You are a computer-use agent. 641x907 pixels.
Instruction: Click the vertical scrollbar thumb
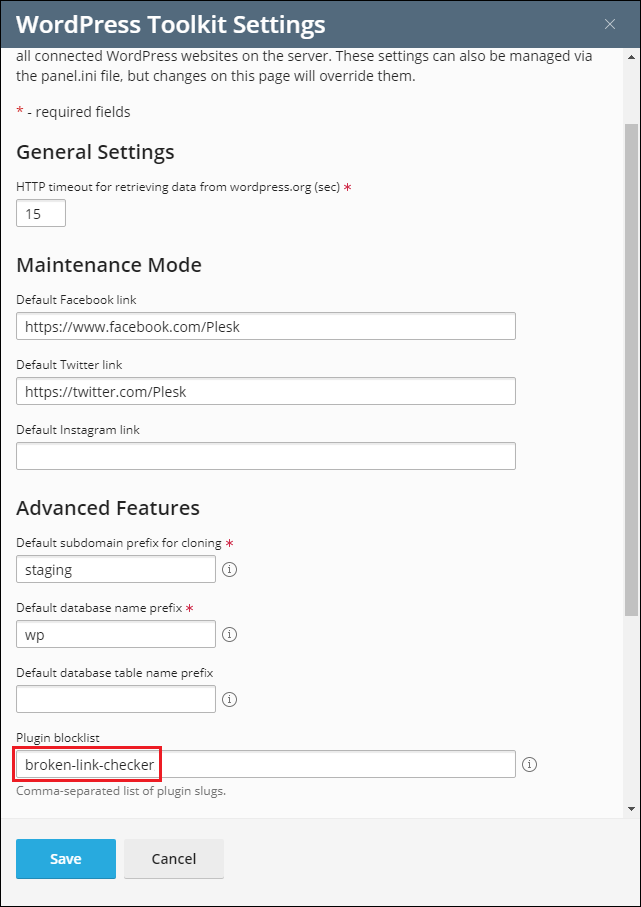[631, 369]
